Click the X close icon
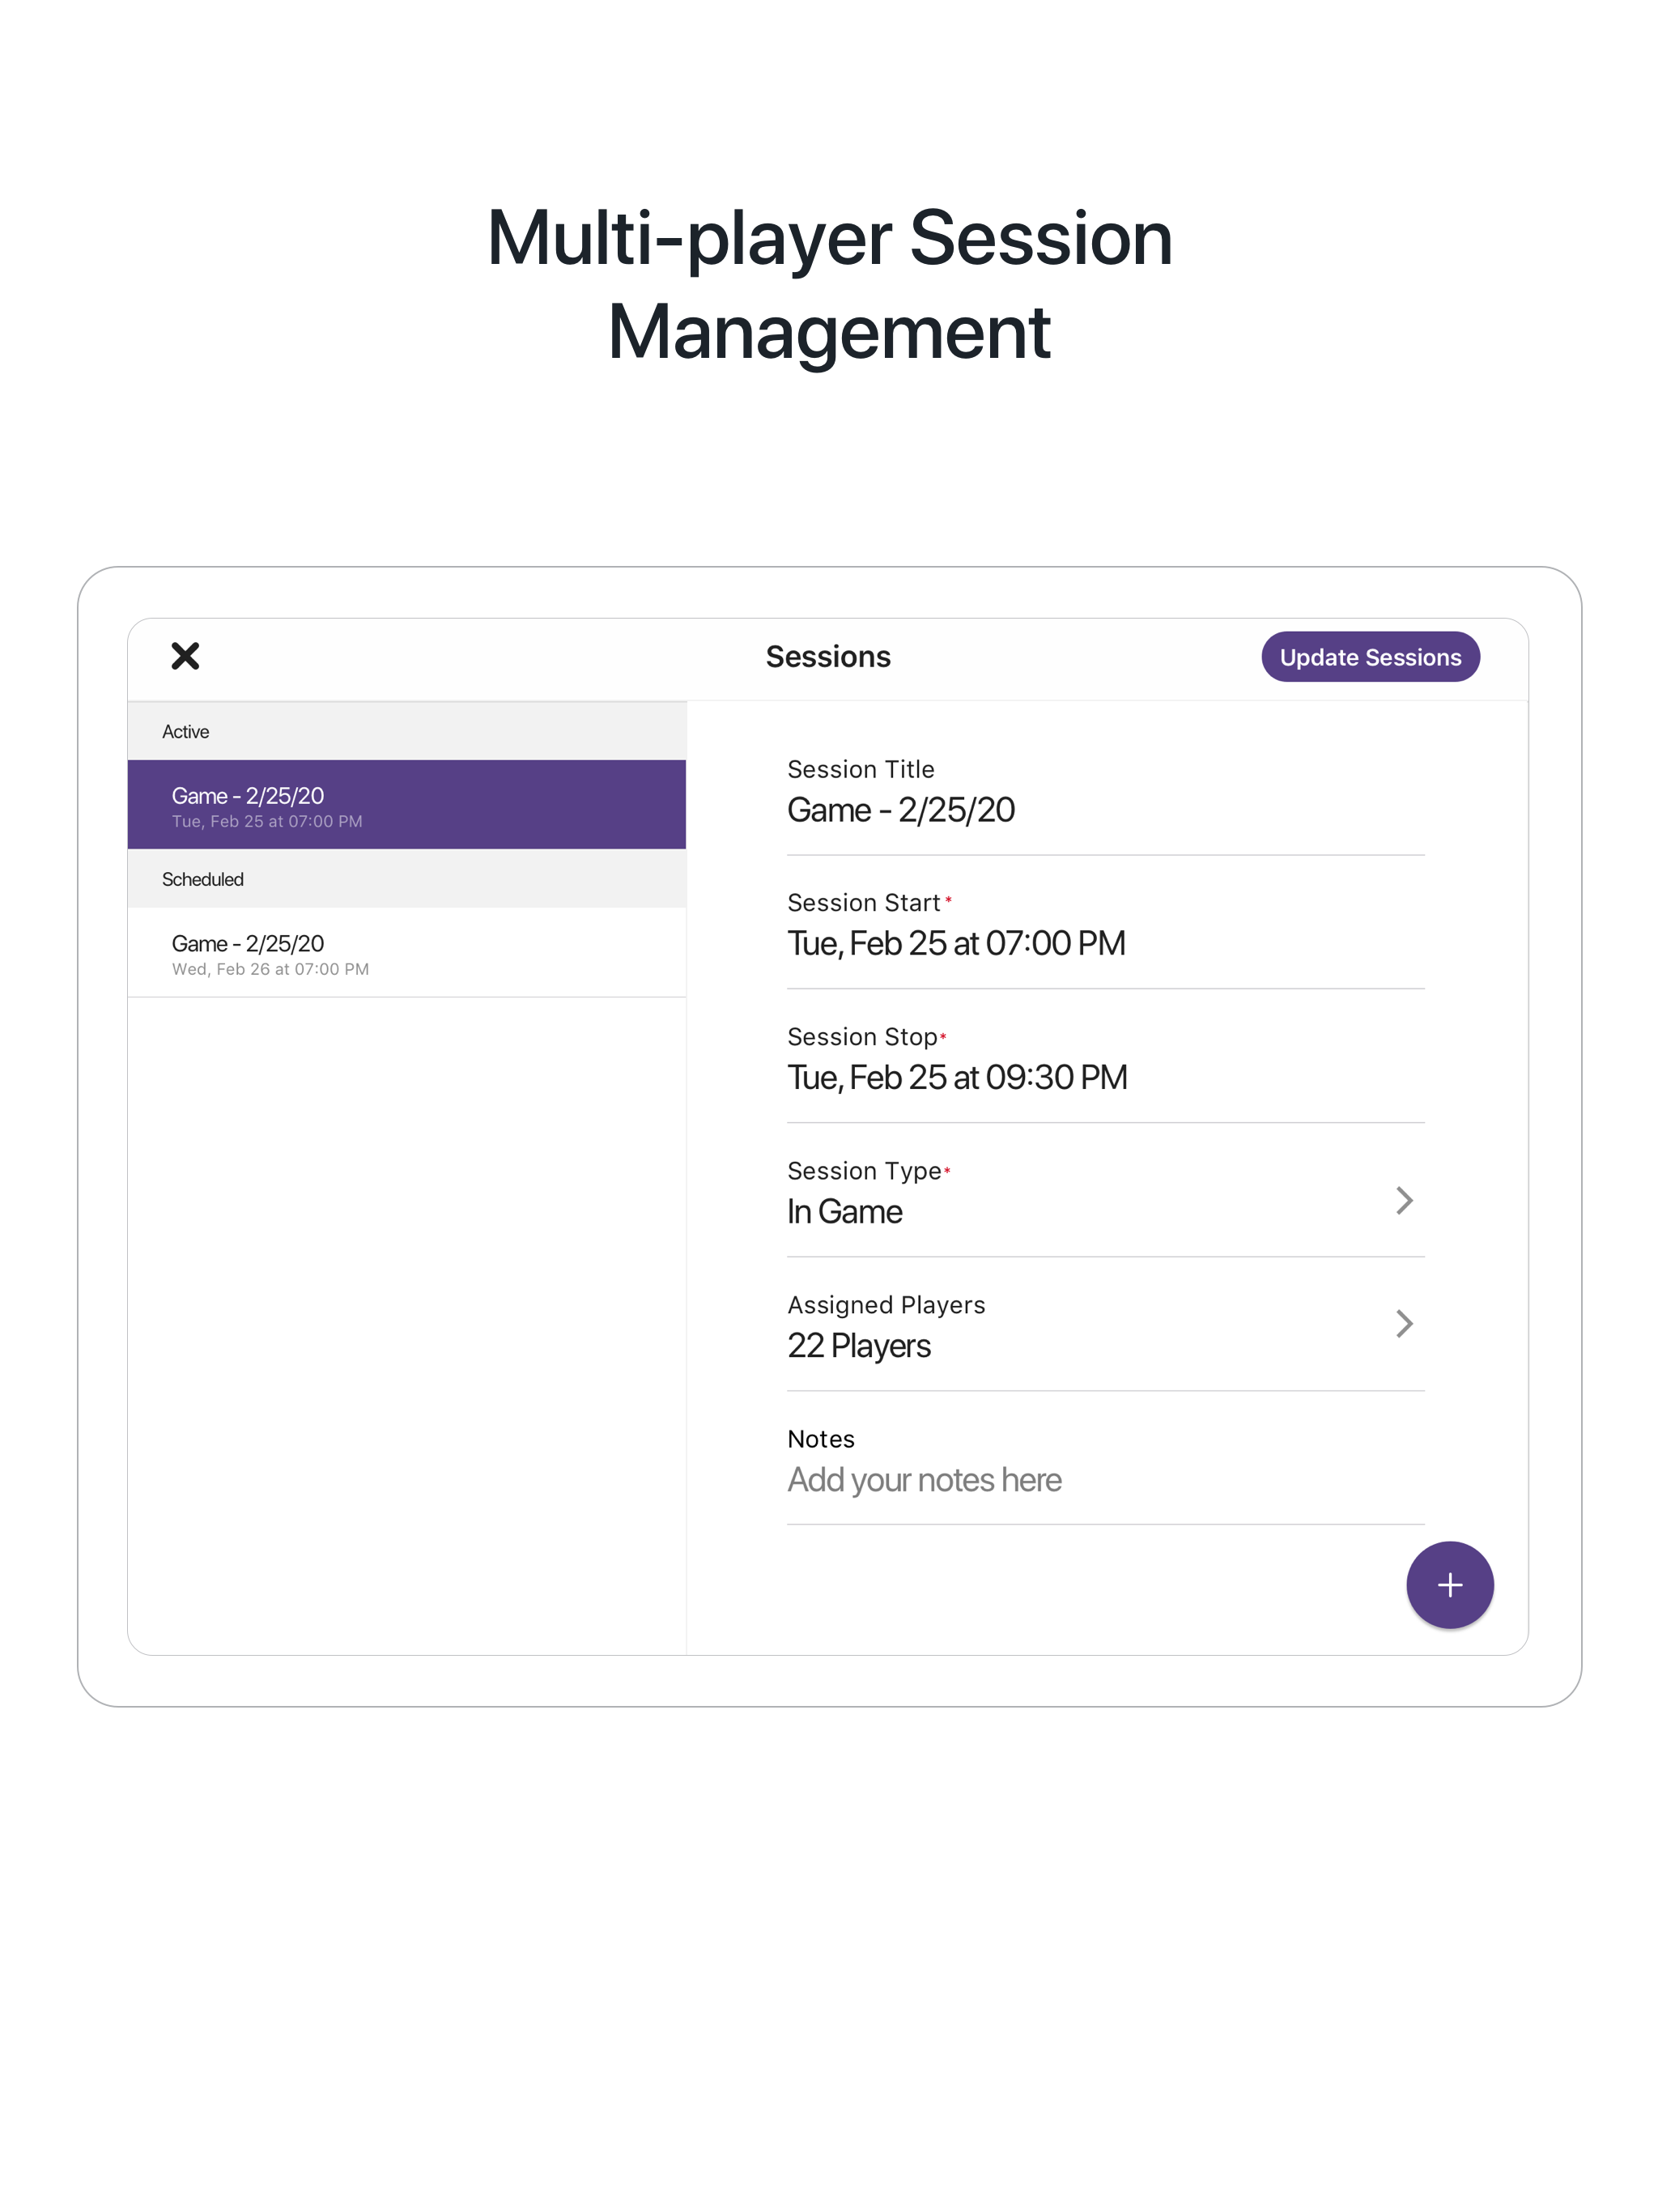 point(185,656)
